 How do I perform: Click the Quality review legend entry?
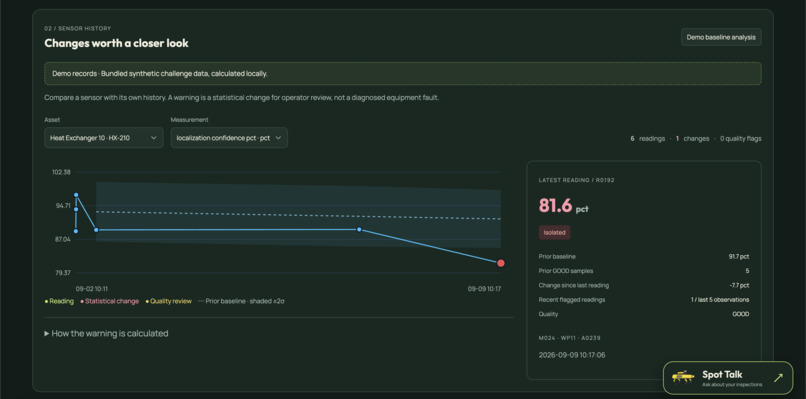click(x=169, y=301)
